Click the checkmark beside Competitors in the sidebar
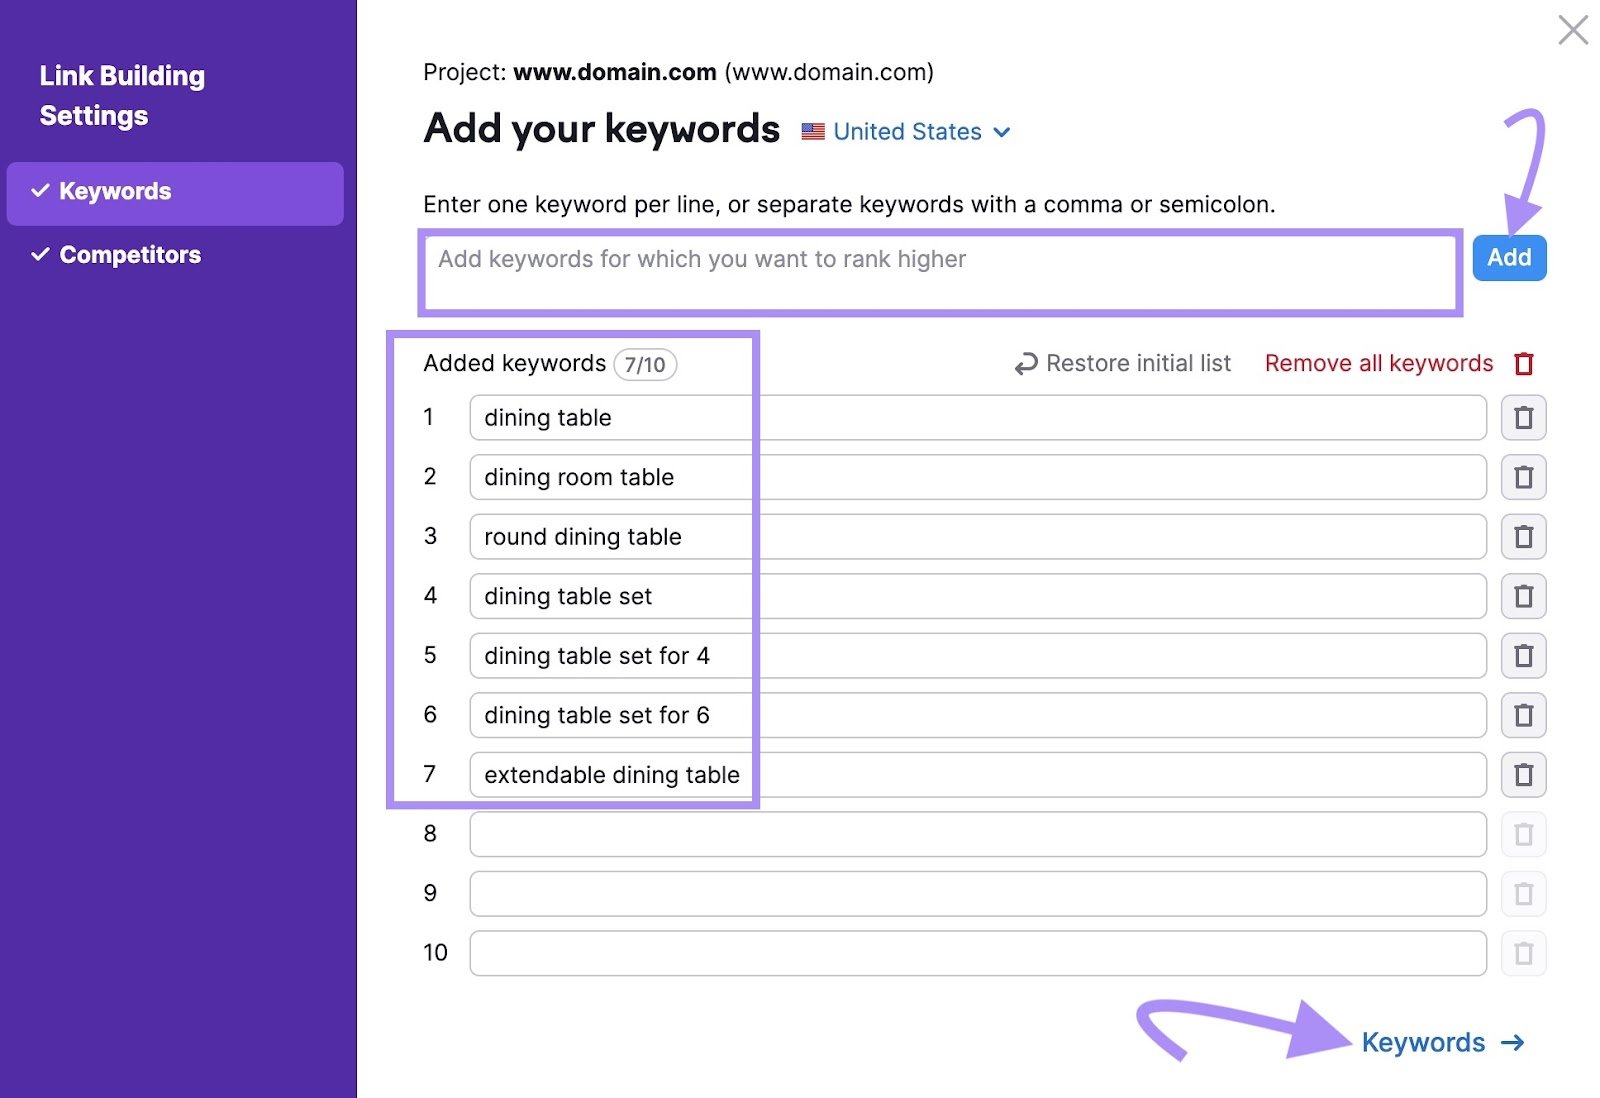The width and height of the screenshot is (1600, 1098). coord(40,255)
